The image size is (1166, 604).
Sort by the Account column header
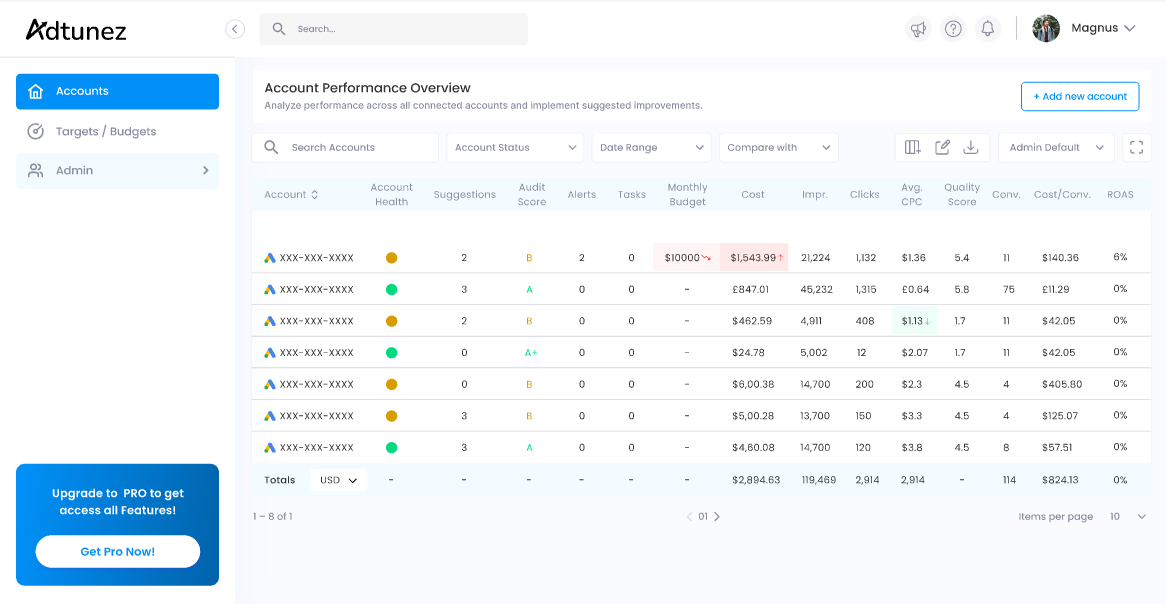point(291,195)
